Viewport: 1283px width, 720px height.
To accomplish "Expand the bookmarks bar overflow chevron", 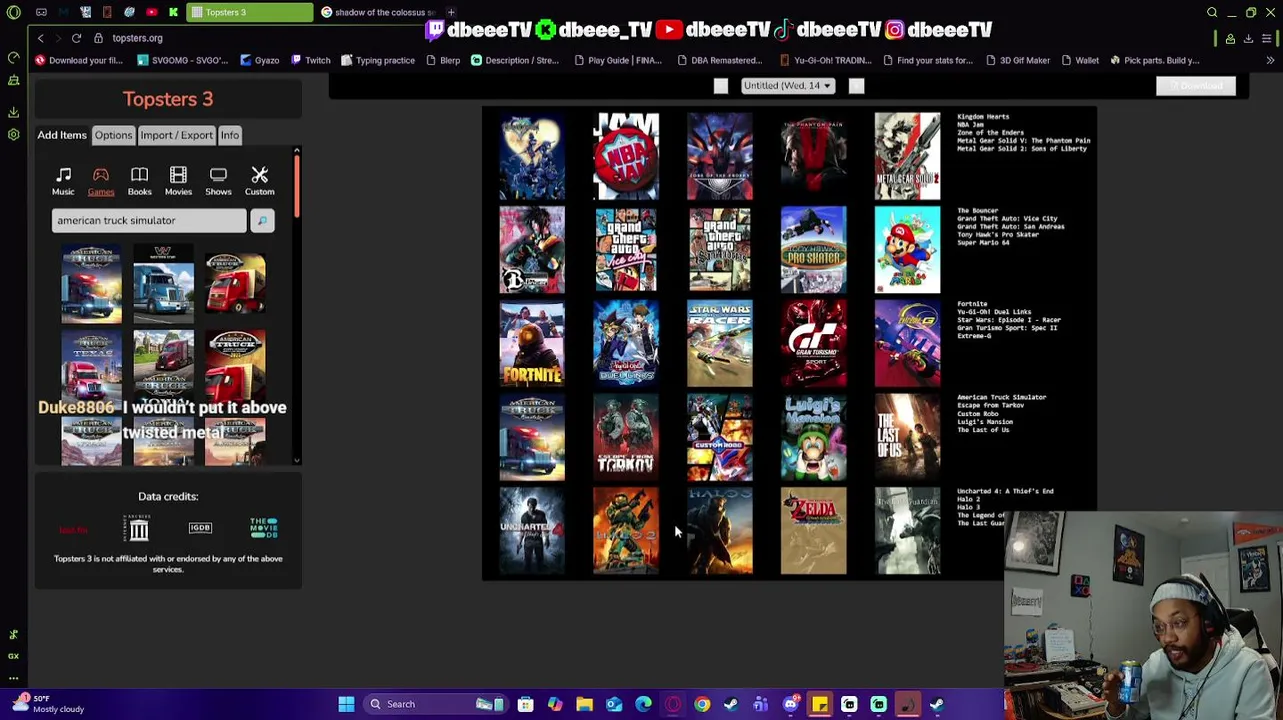I will 1269,60.
